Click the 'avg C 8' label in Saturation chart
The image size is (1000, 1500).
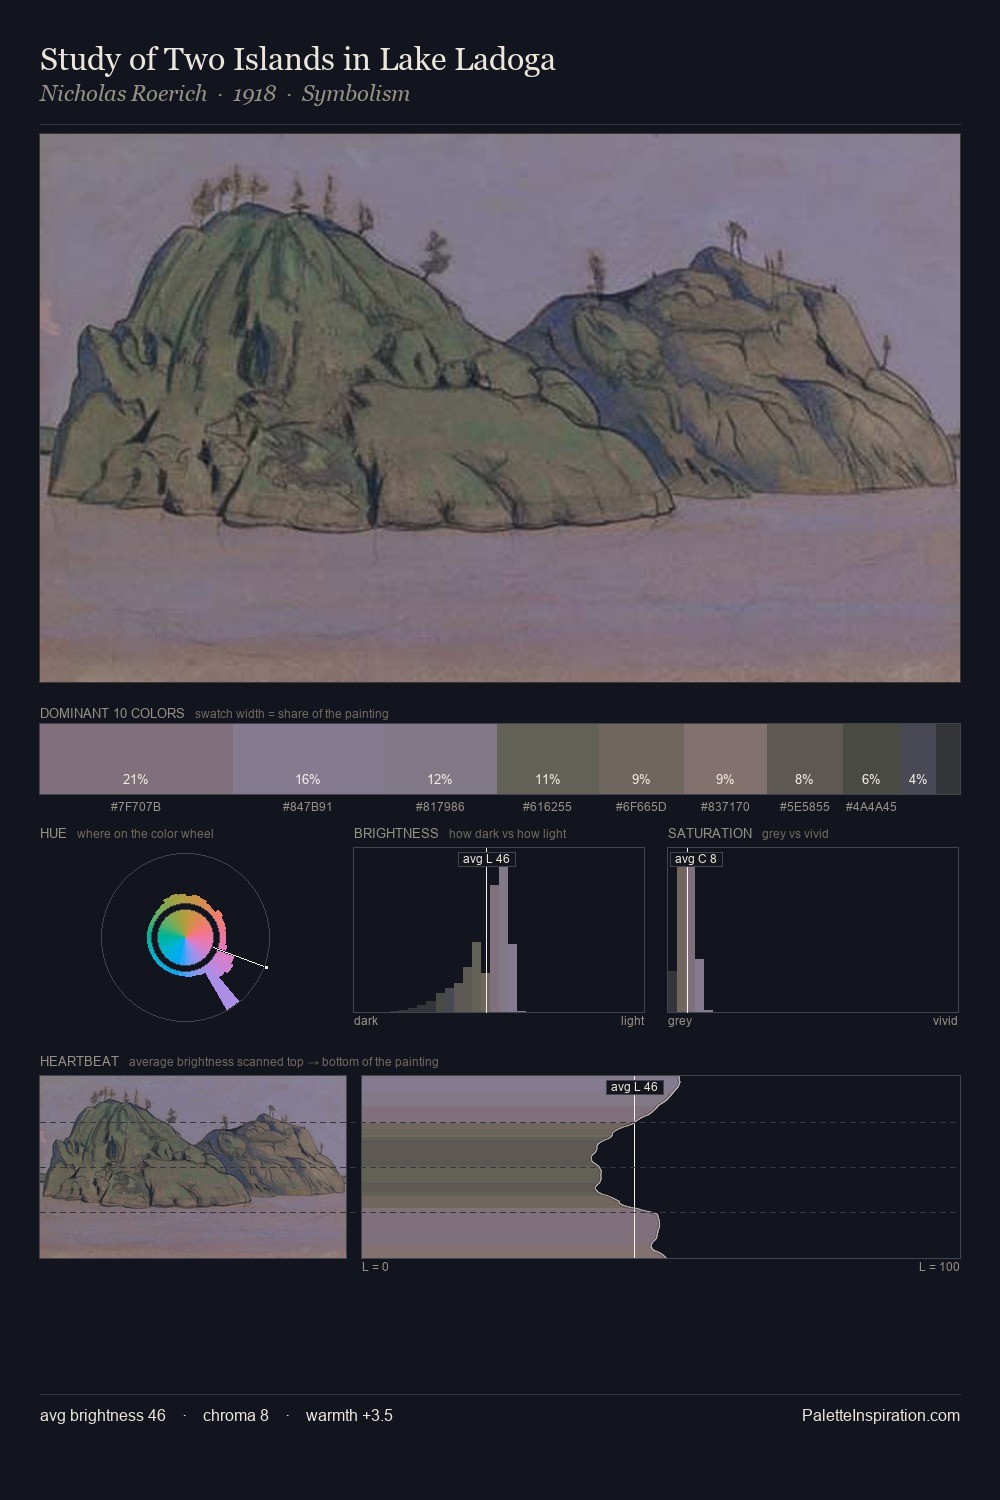pyautogui.click(x=695, y=859)
